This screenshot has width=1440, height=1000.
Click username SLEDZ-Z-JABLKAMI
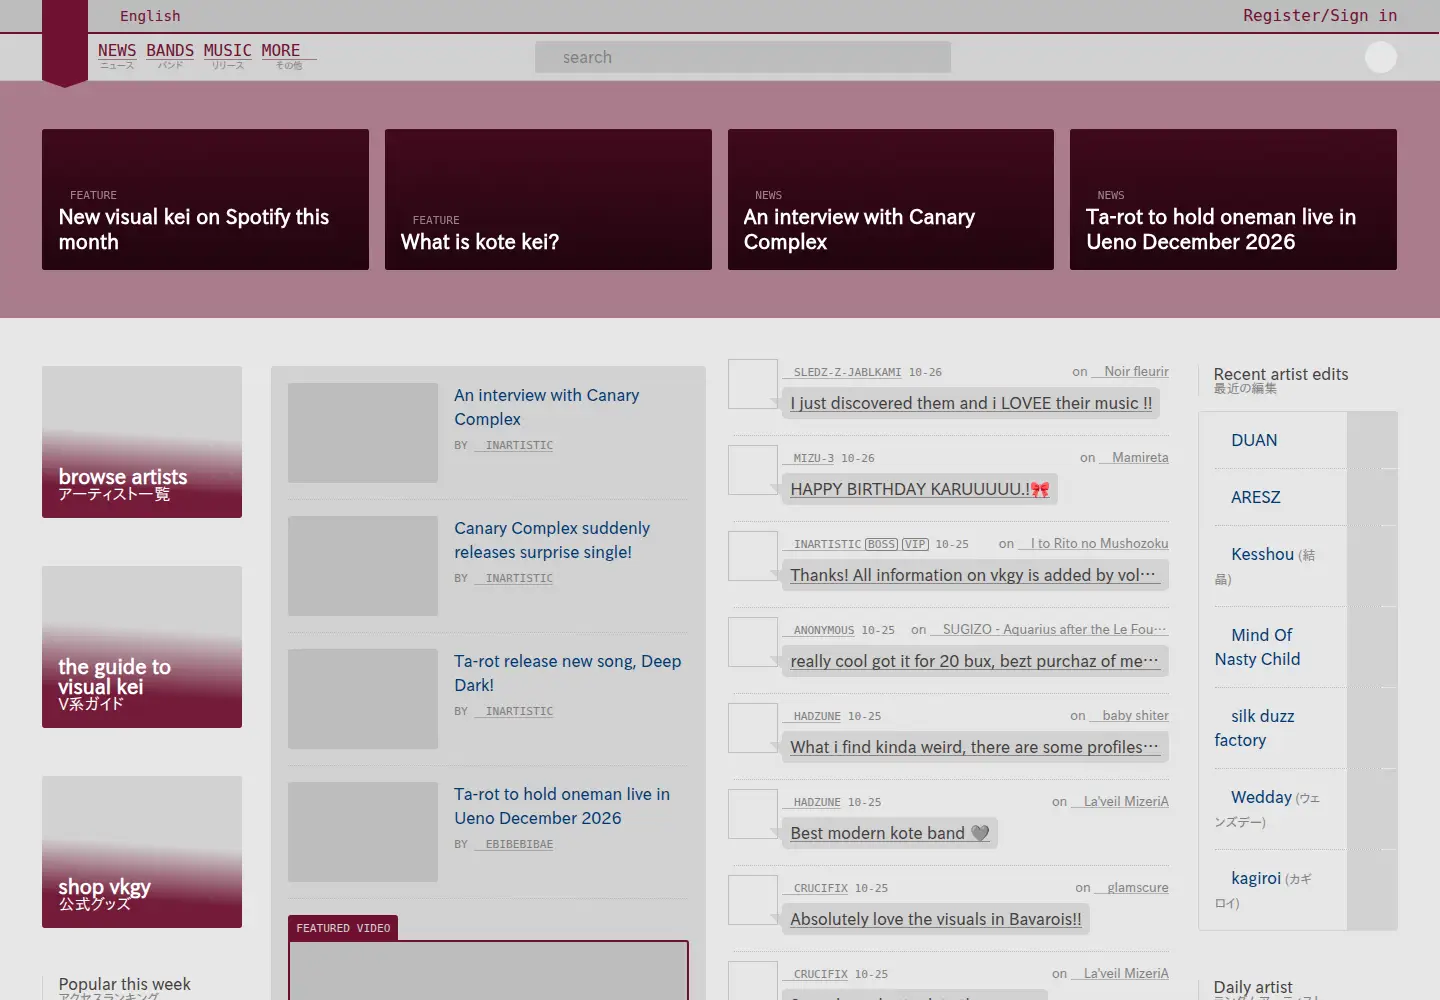(x=842, y=372)
